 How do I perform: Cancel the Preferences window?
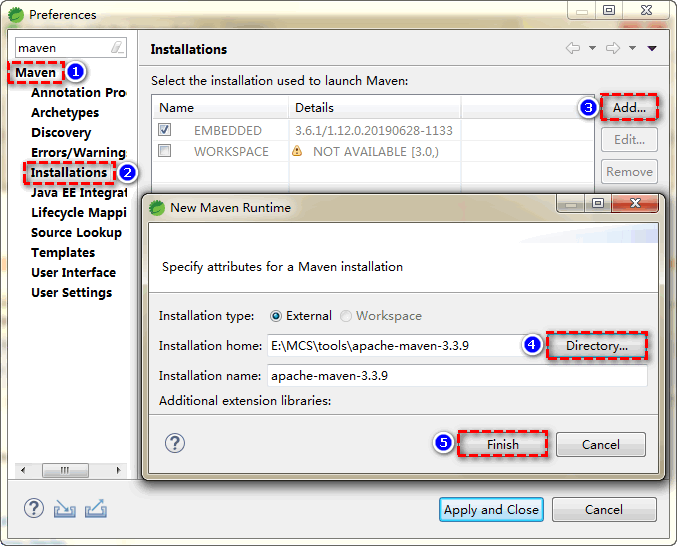(604, 509)
